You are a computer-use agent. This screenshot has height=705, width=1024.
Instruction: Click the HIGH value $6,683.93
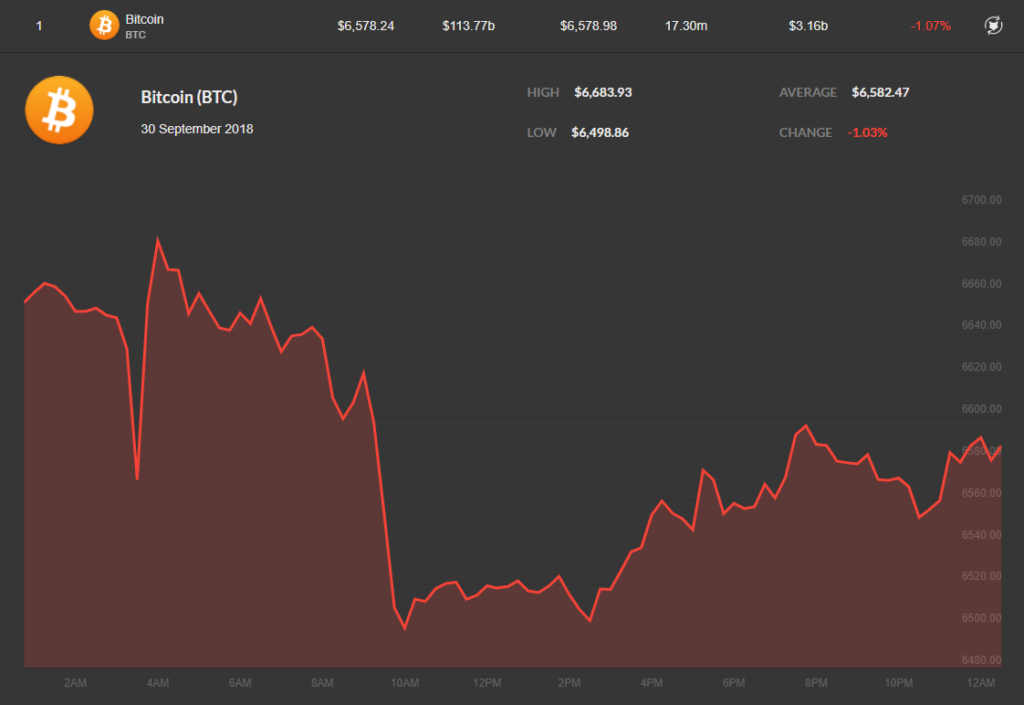click(603, 92)
